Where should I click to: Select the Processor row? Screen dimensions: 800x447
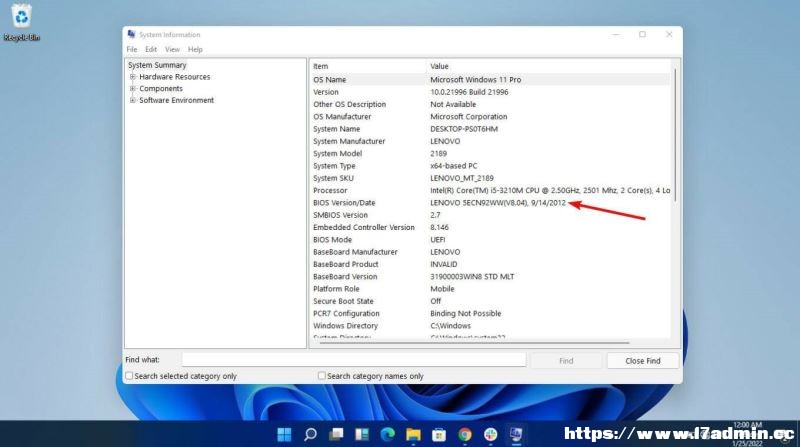[x=490, y=190]
